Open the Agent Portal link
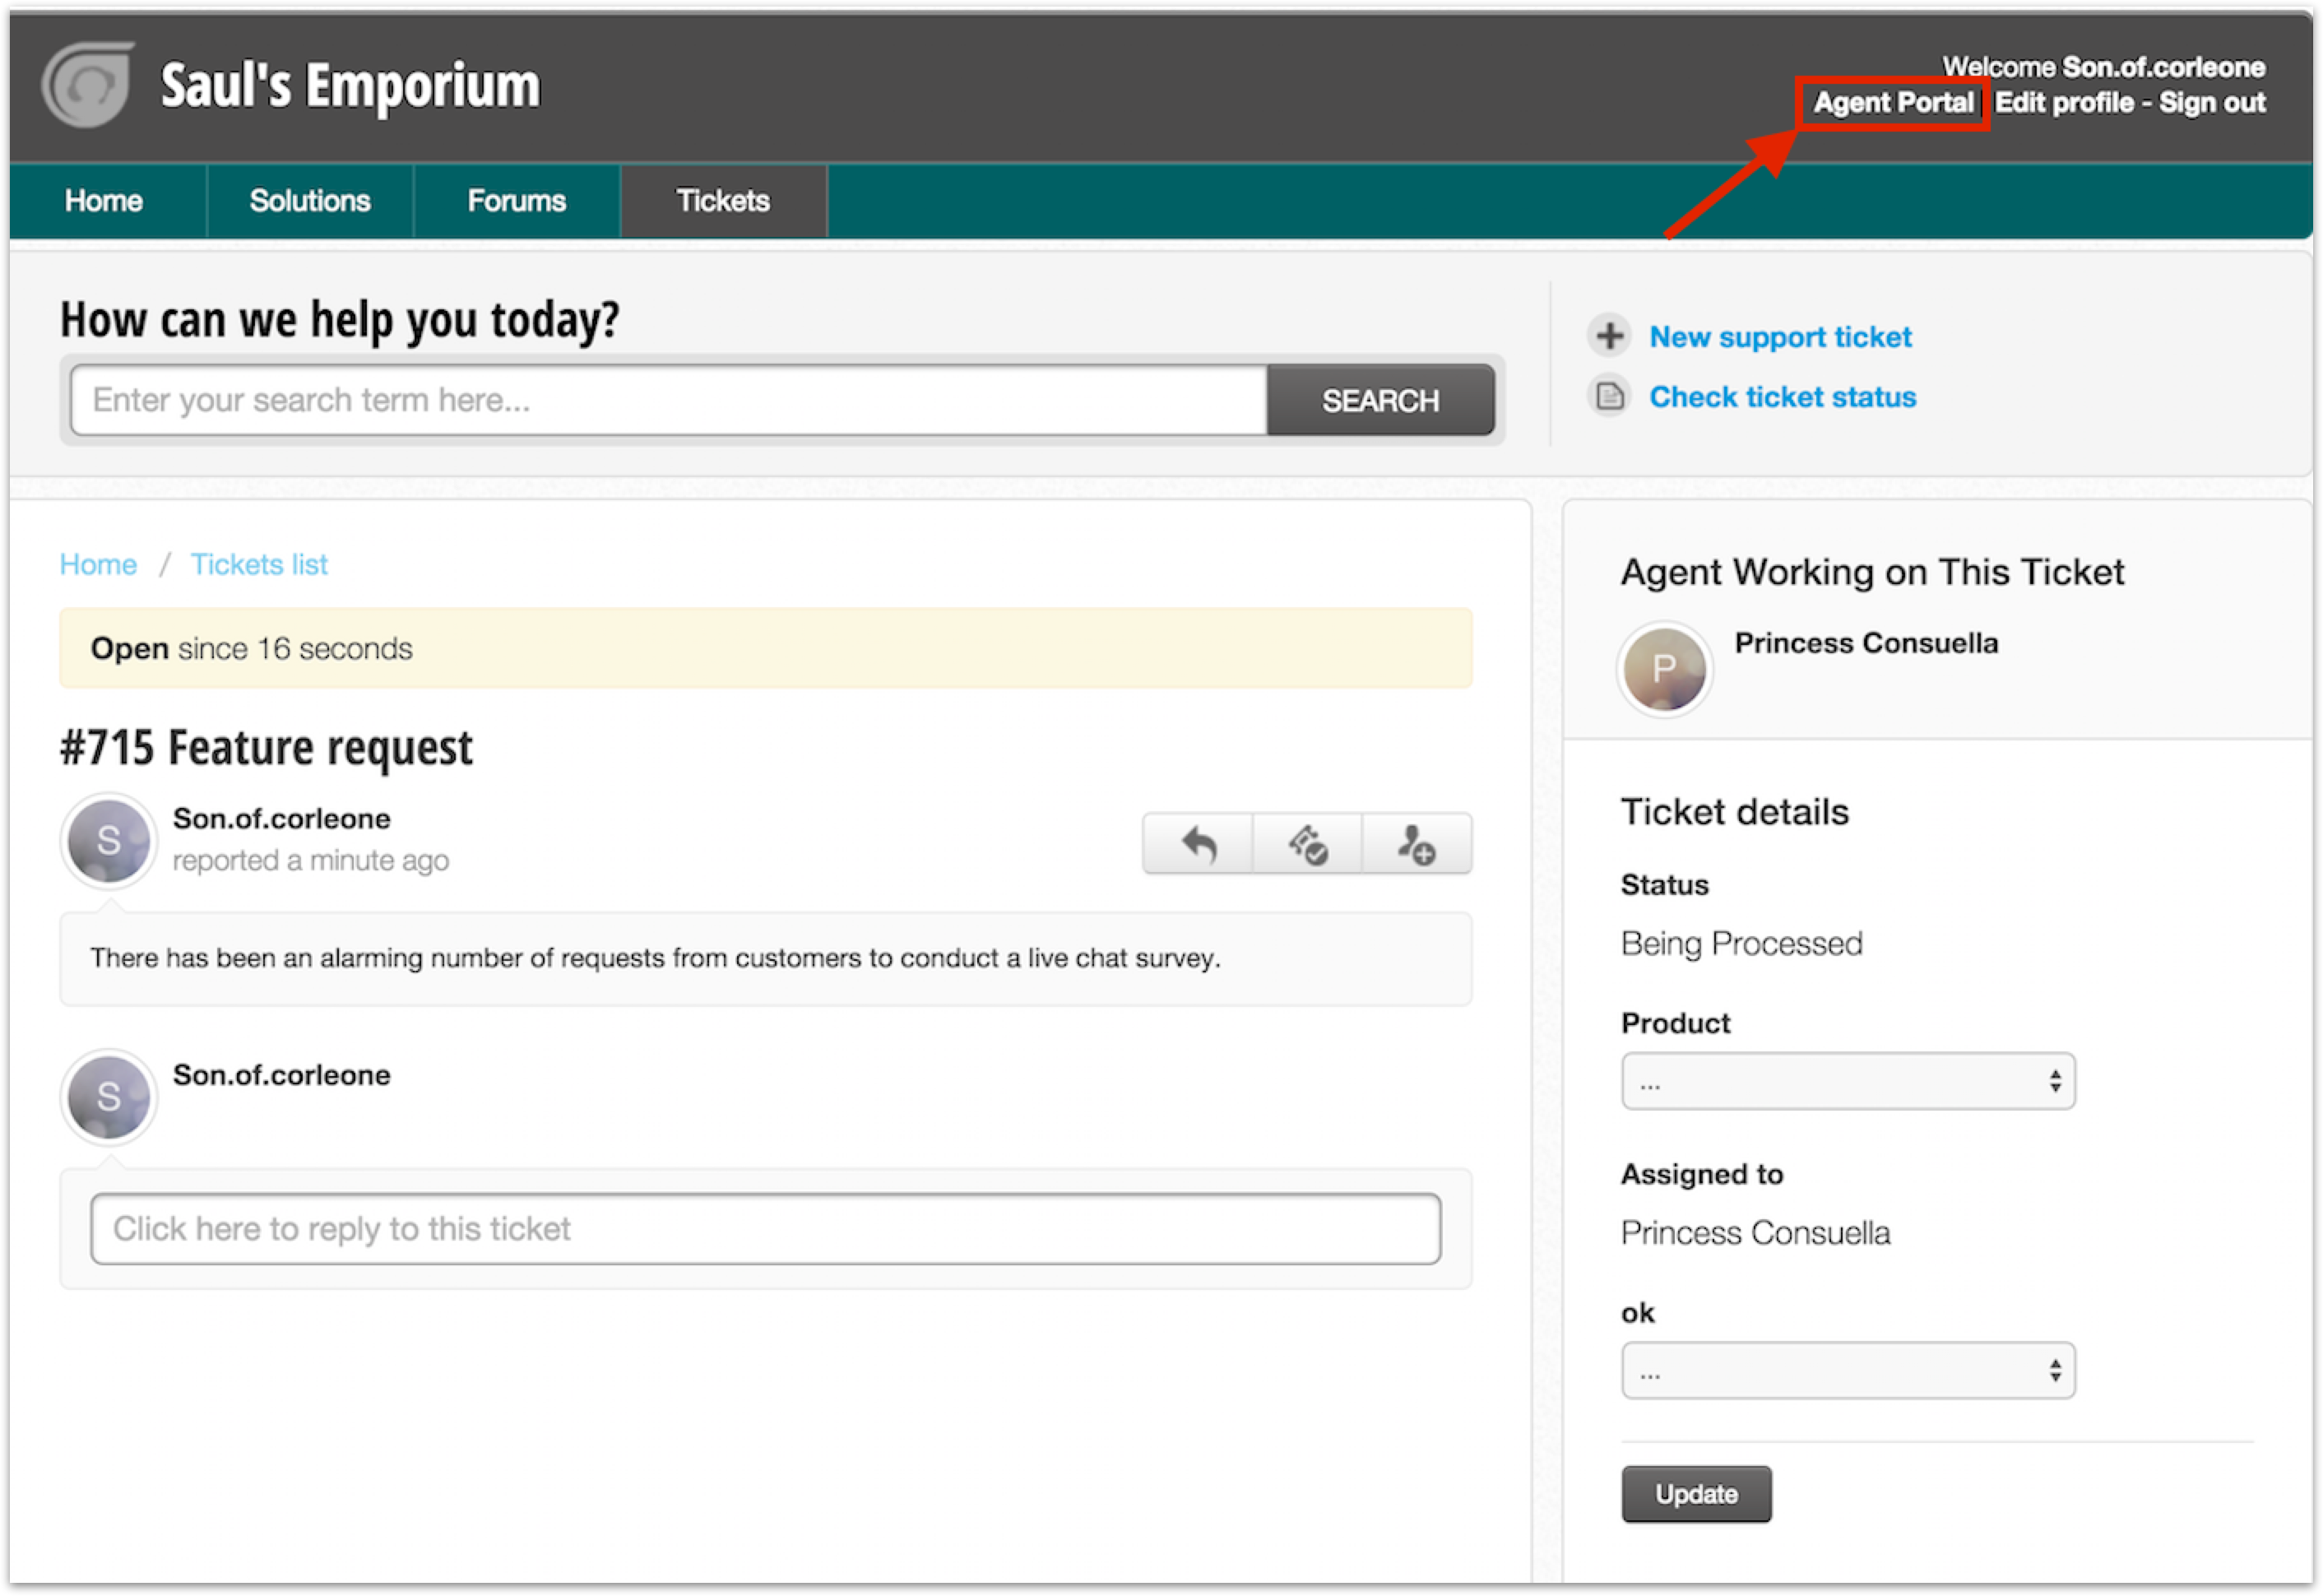Image resolution: width=2323 pixels, height=1596 pixels. click(1893, 103)
